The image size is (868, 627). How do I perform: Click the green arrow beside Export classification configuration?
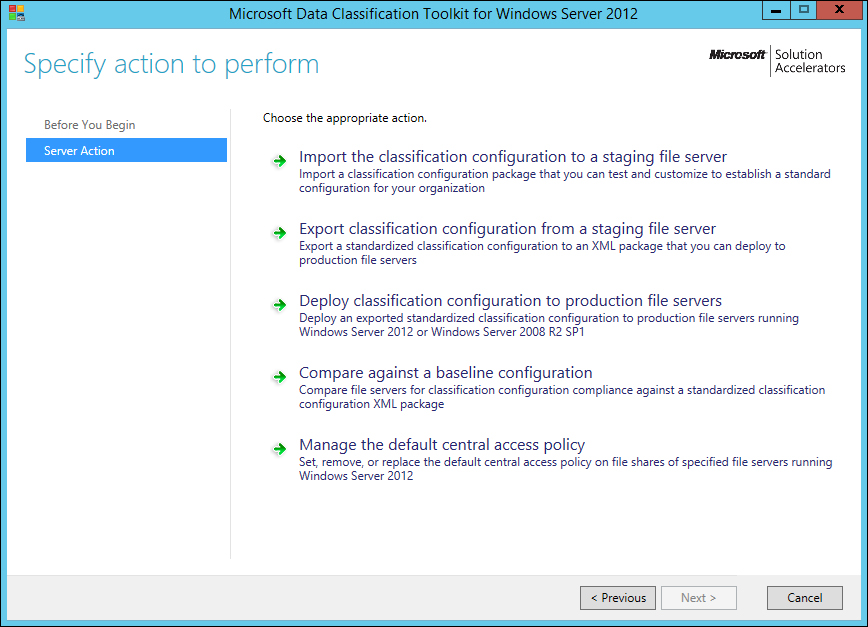[x=280, y=232]
